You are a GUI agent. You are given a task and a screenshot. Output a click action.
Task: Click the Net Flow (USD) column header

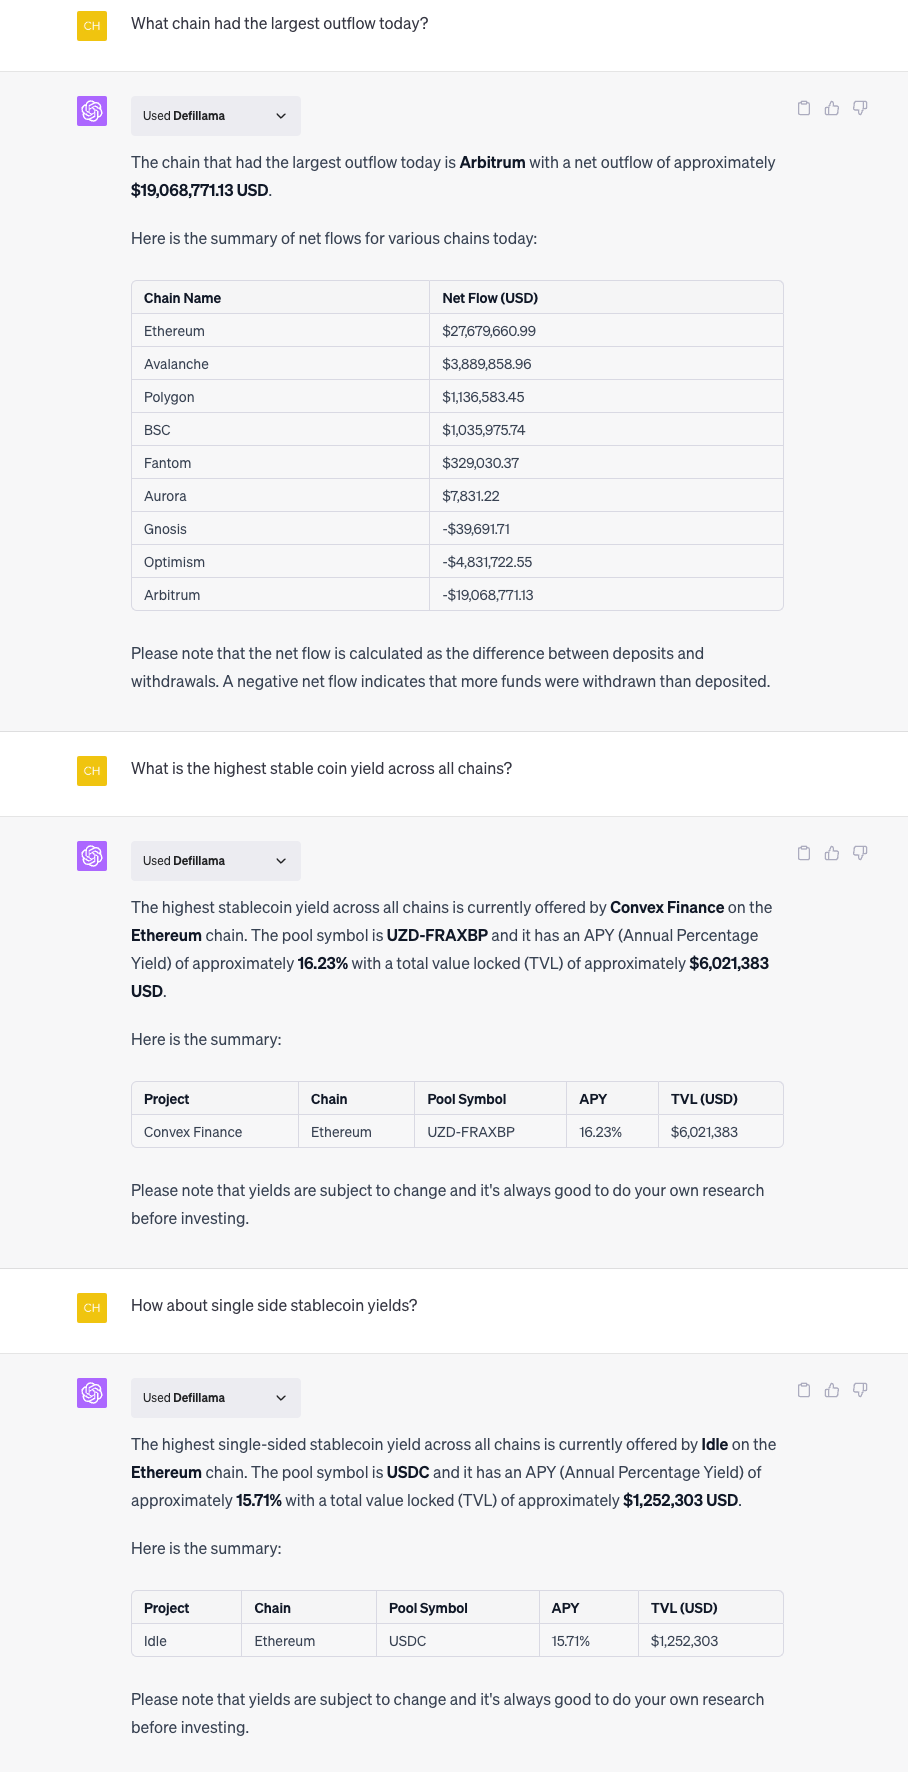click(x=490, y=298)
